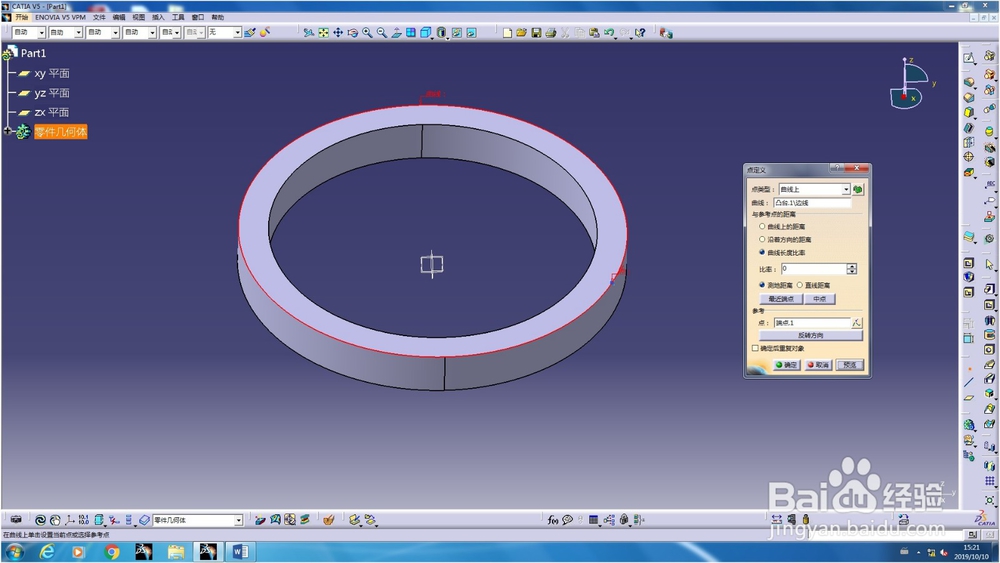
Task: Click the What's This help icon
Action: pyautogui.click(x=640, y=33)
